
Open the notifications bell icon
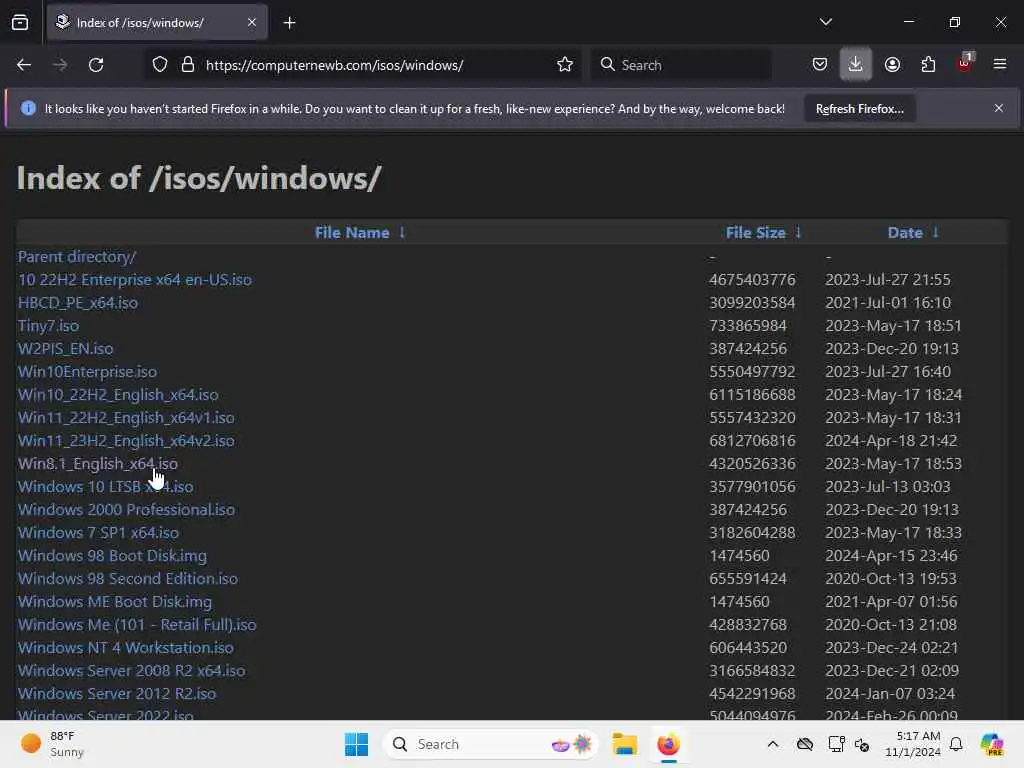(956, 744)
